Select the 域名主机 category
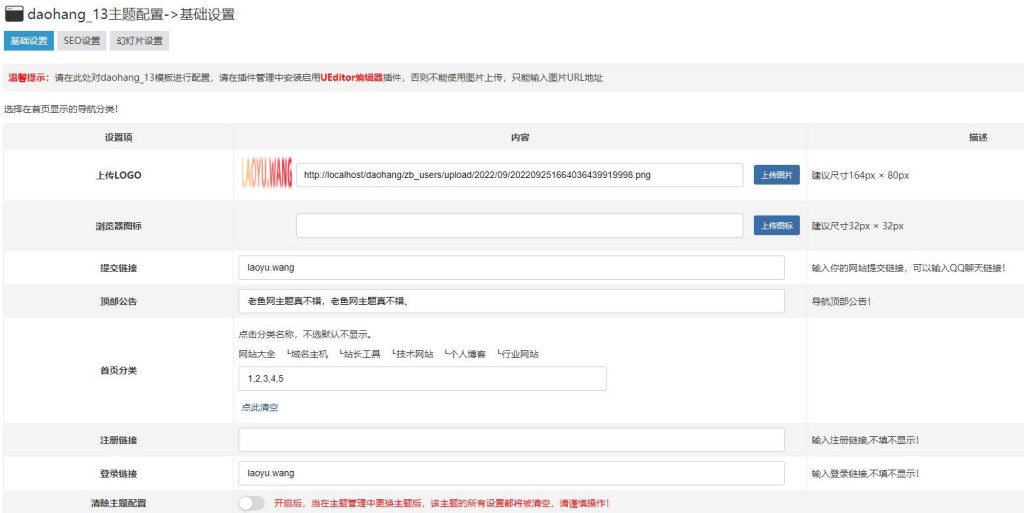The height and width of the screenshot is (513, 1024). (307, 354)
